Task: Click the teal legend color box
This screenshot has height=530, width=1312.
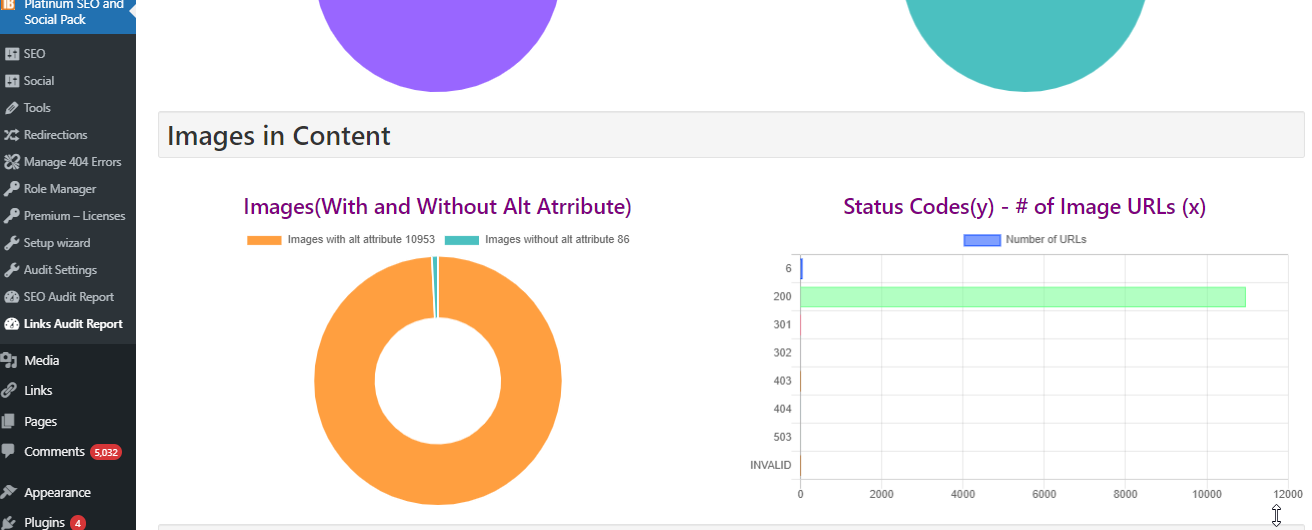Action: (462, 240)
